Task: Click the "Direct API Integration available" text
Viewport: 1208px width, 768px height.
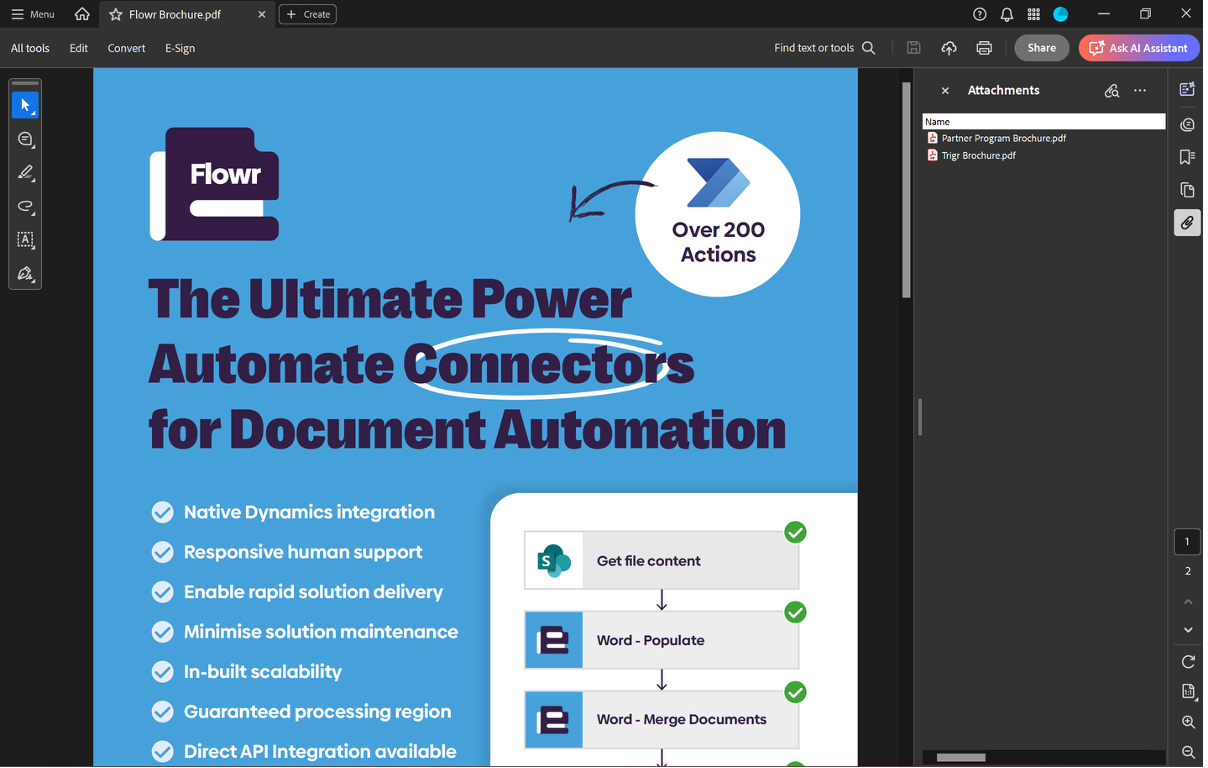Action: [x=320, y=751]
